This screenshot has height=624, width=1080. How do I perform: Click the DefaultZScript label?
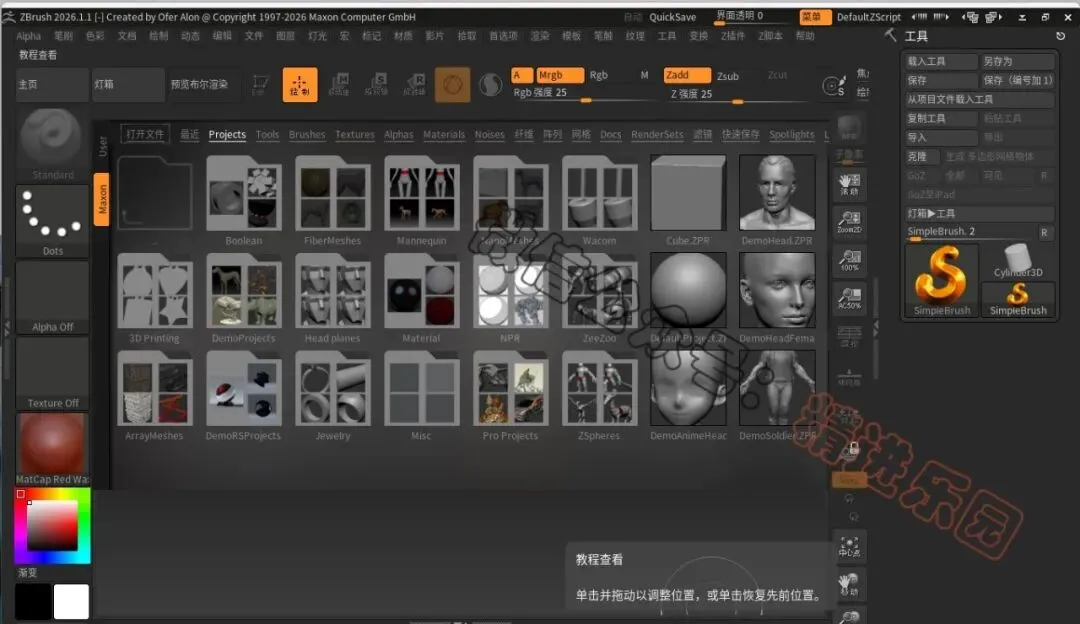click(869, 17)
